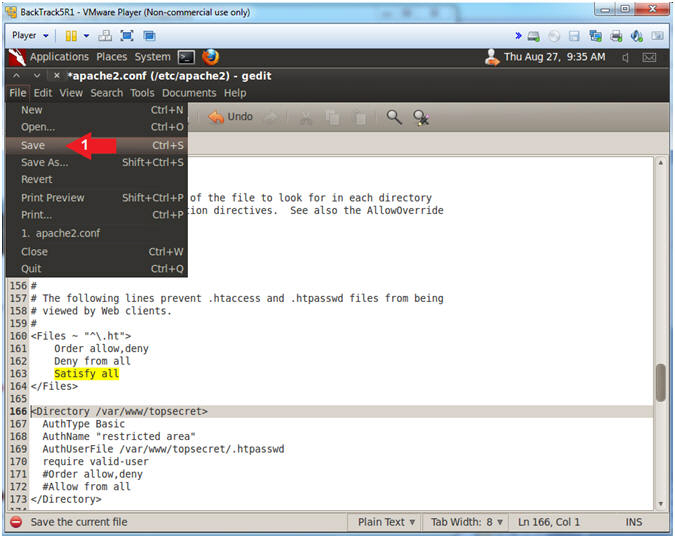Pause the VM with VMware pause icon
The image size is (675, 538).
pyautogui.click(x=71, y=36)
